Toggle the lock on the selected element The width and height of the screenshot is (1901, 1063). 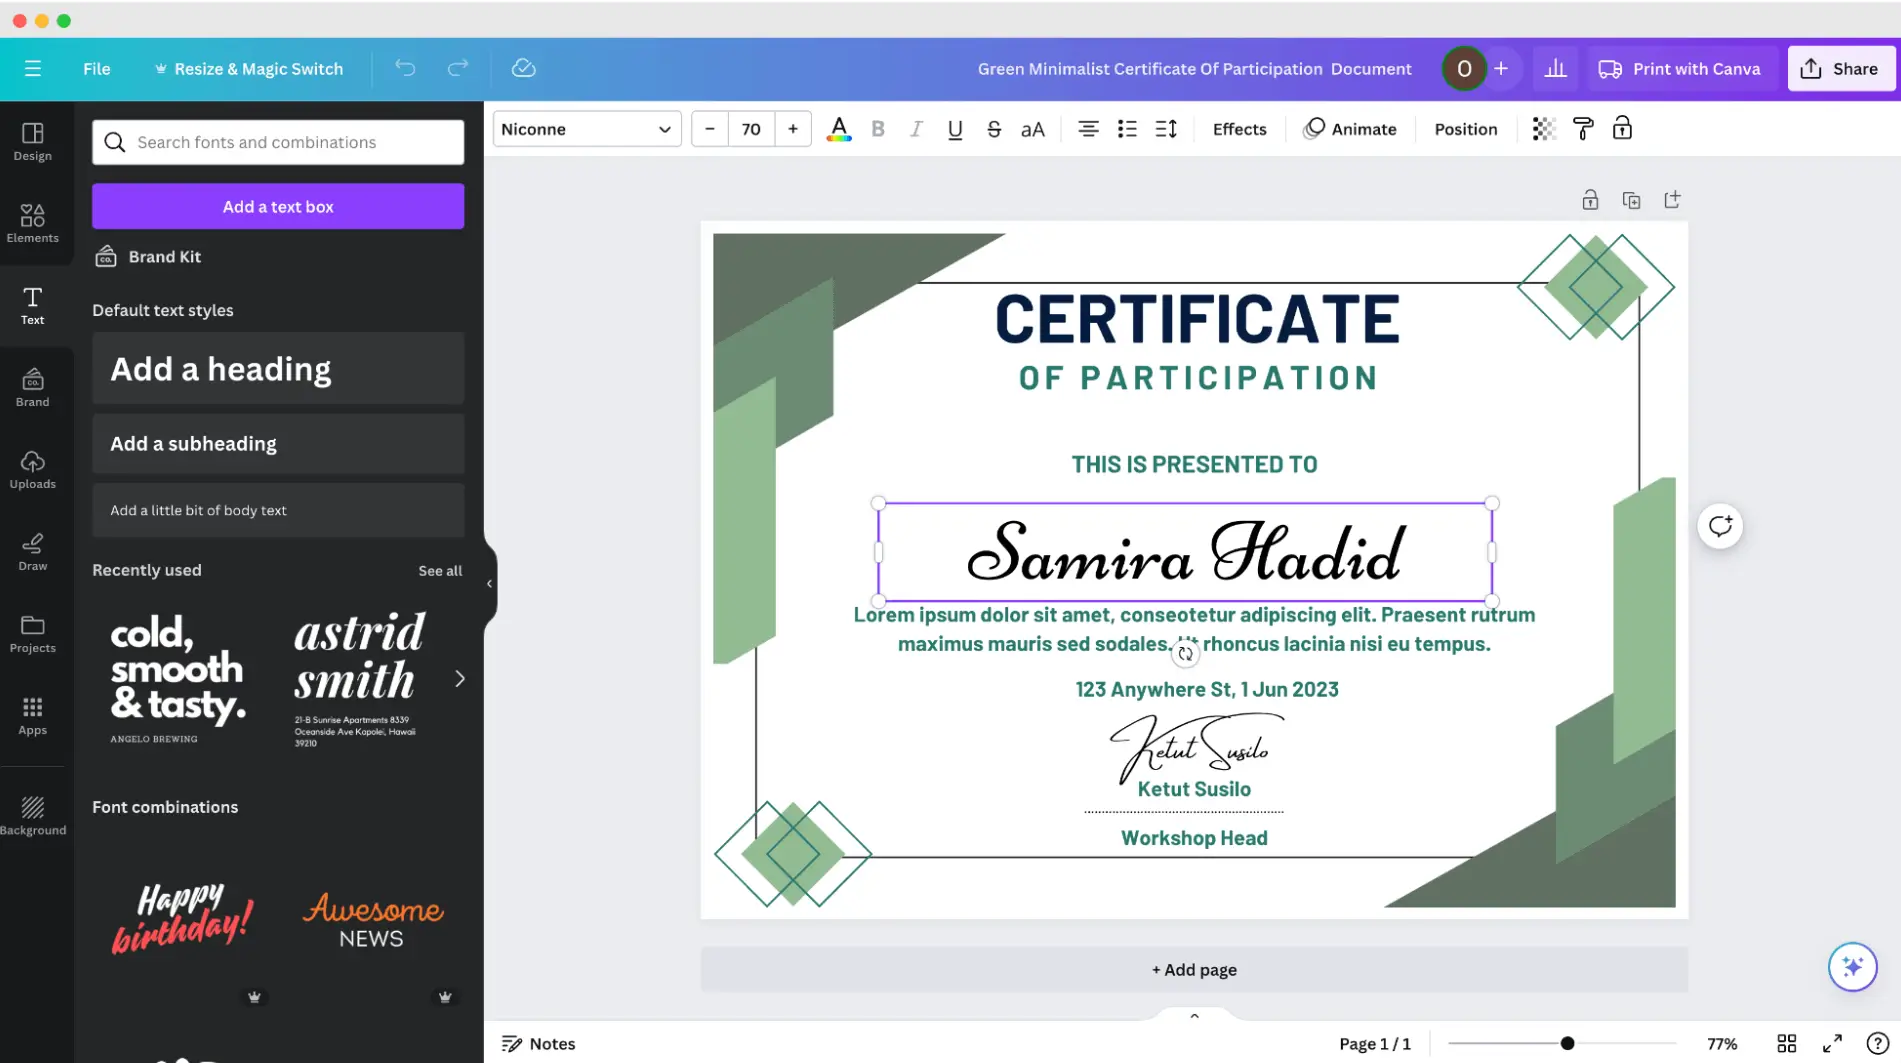pos(1622,128)
